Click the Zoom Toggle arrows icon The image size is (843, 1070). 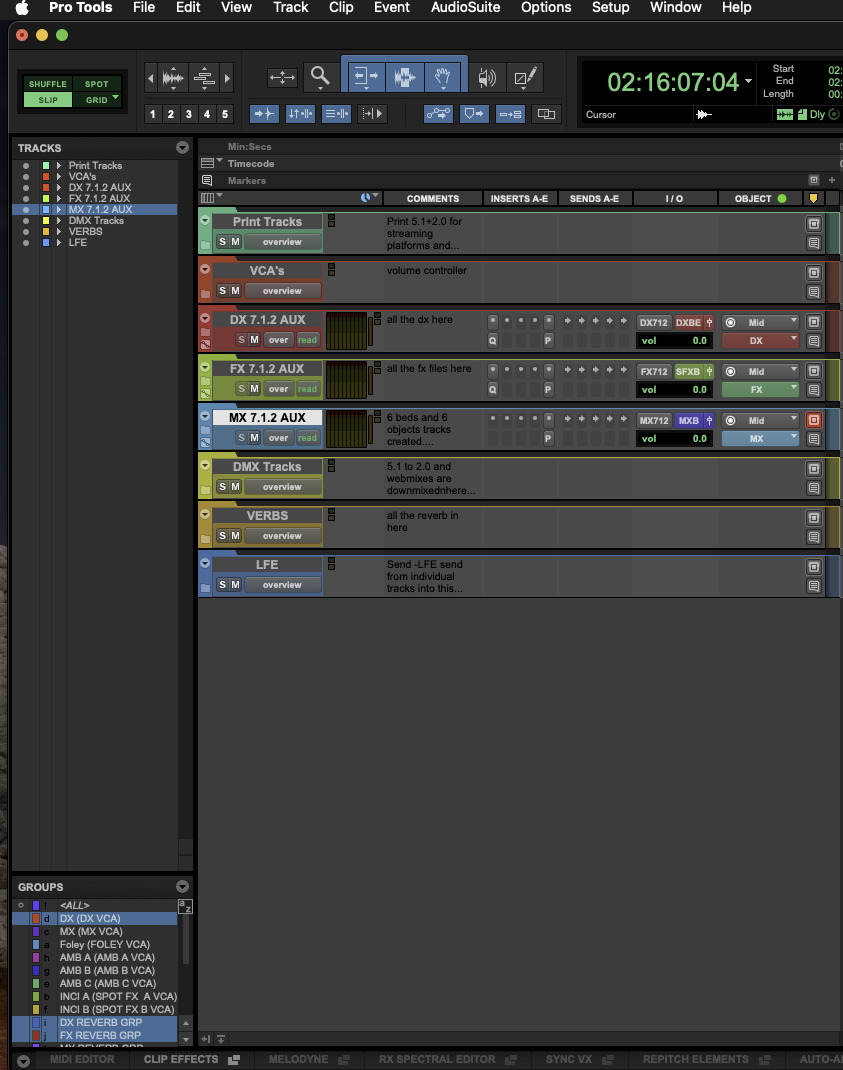tap(282, 77)
